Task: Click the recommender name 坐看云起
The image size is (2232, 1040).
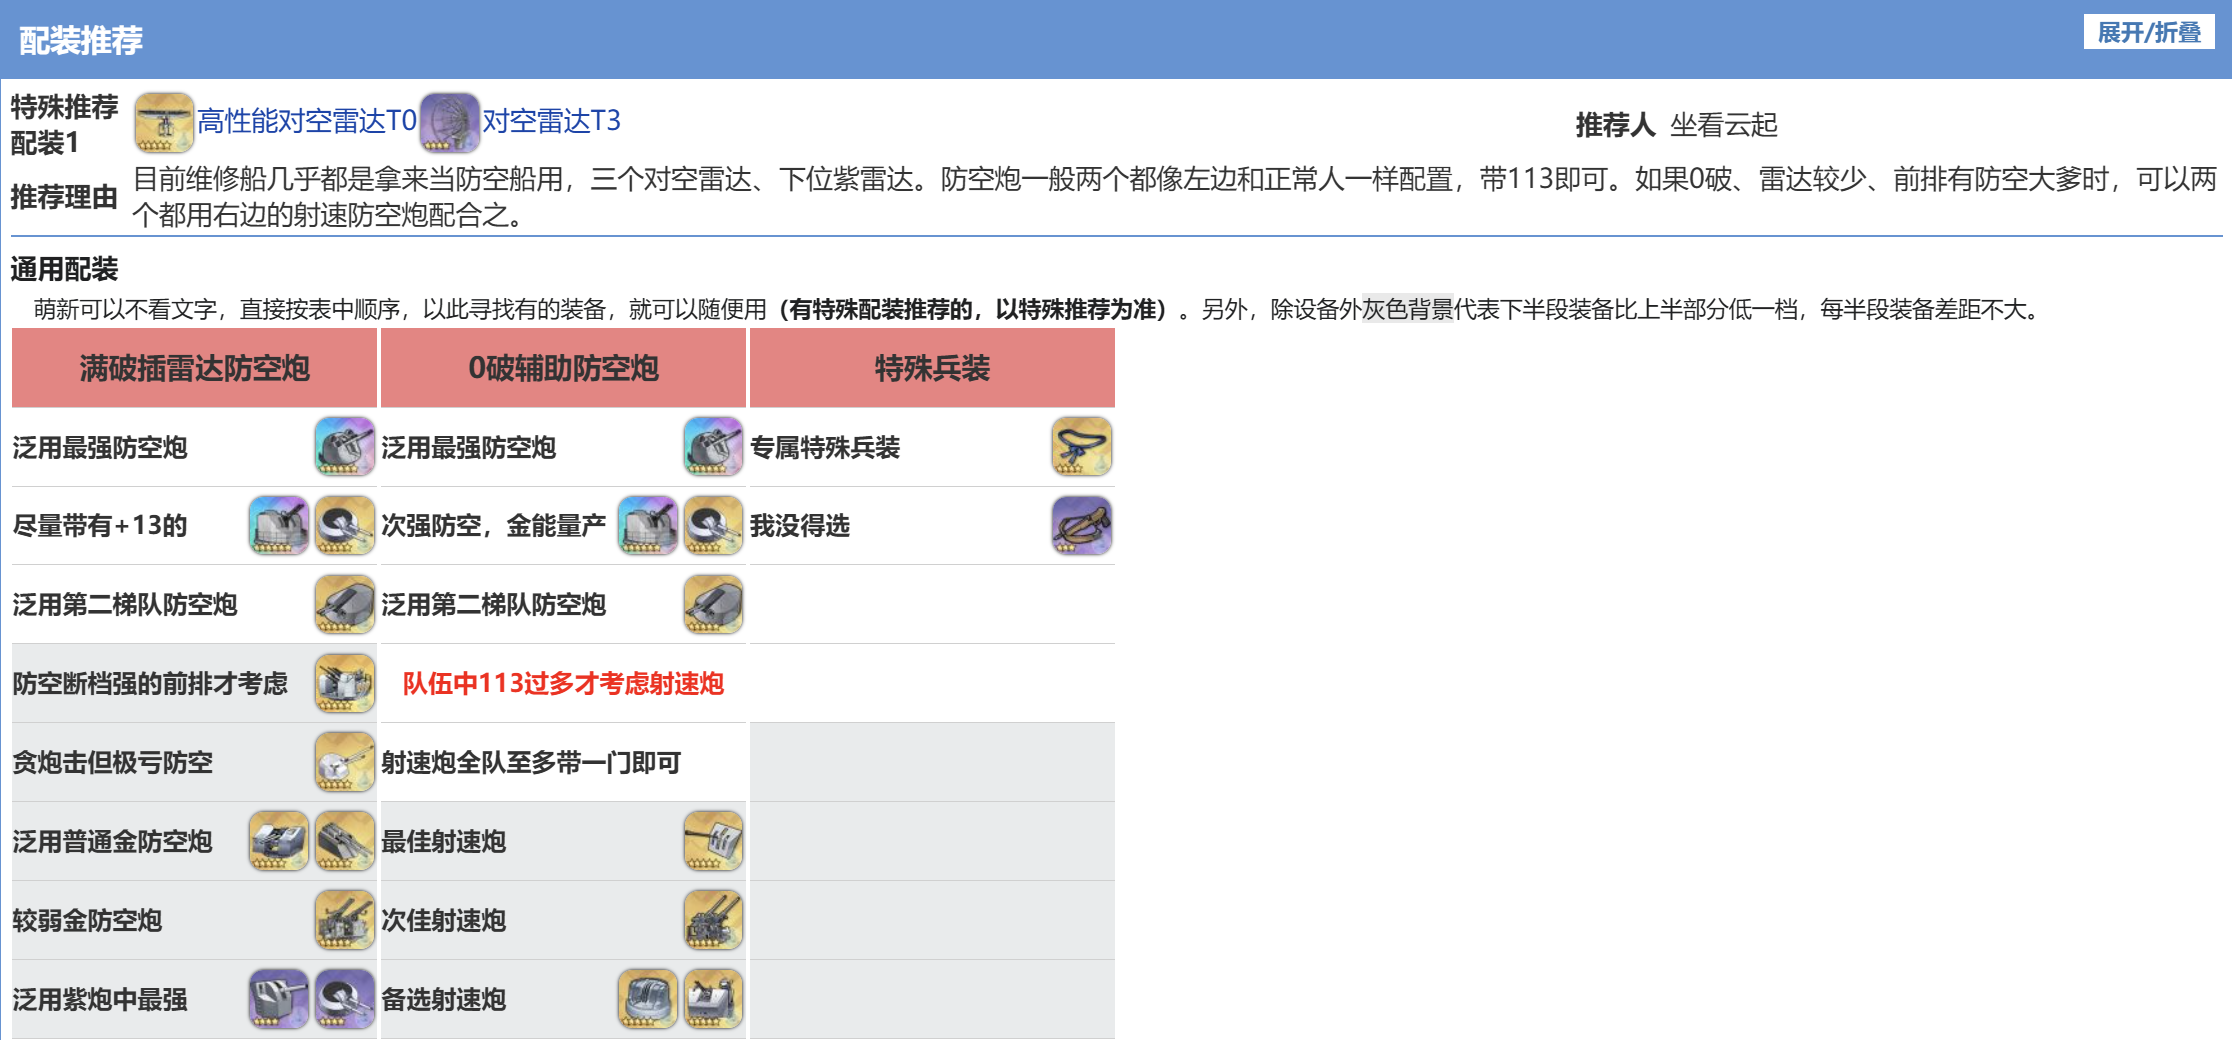Action: pos(1723,125)
